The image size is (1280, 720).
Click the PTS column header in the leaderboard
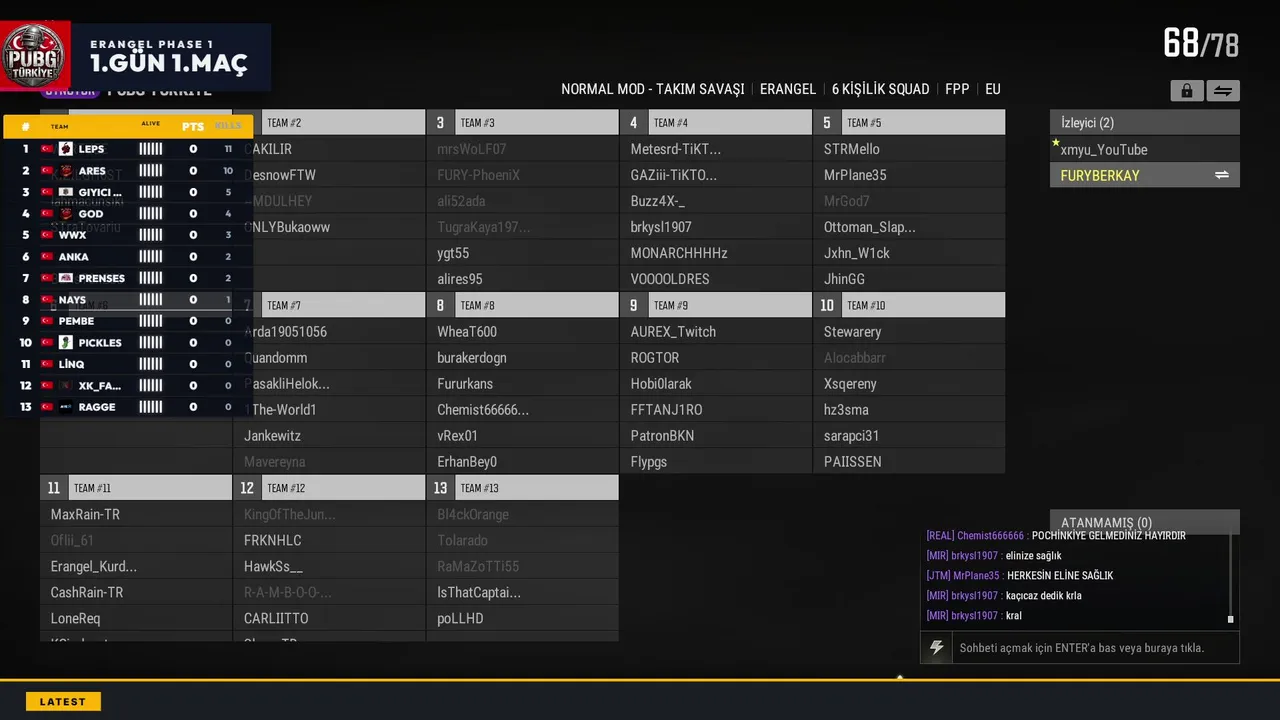[193, 127]
